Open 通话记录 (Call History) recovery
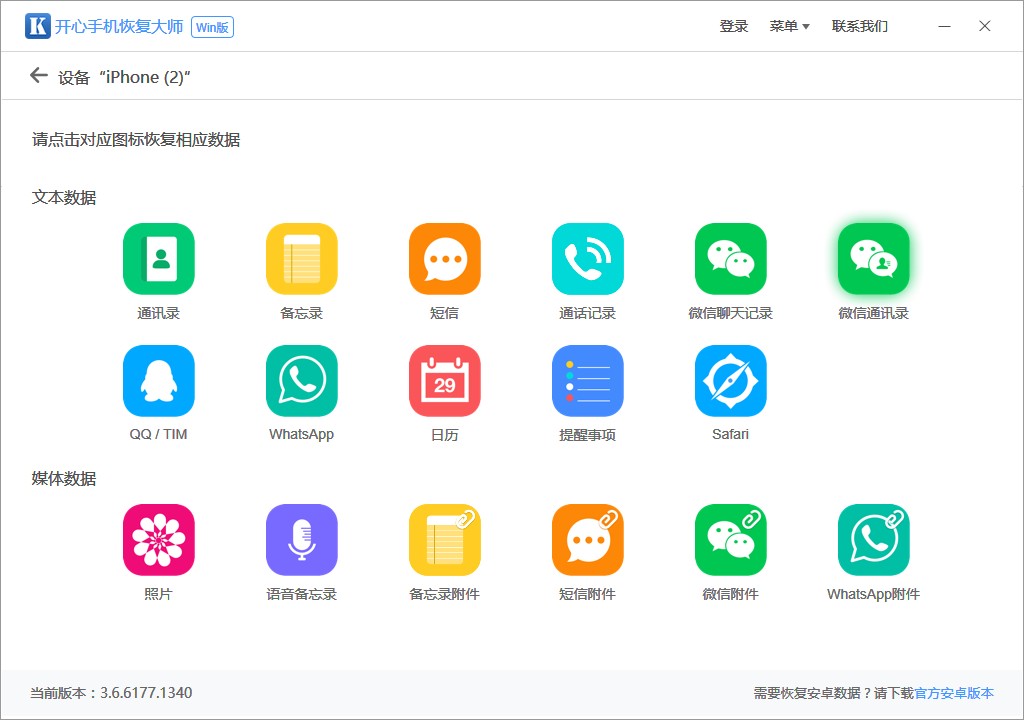 [587, 258]
